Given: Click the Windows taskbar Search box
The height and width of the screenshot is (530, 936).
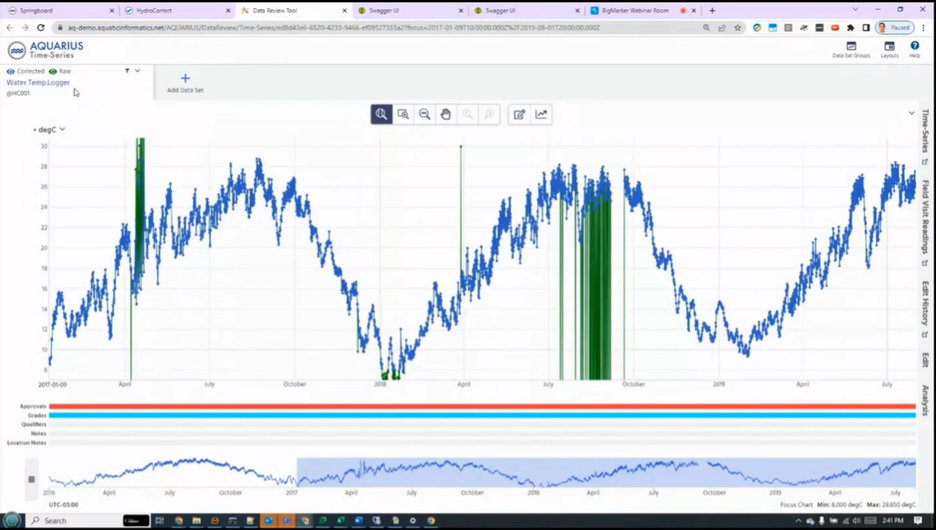Looking at the screenshot, I should [x=76, y=520].
